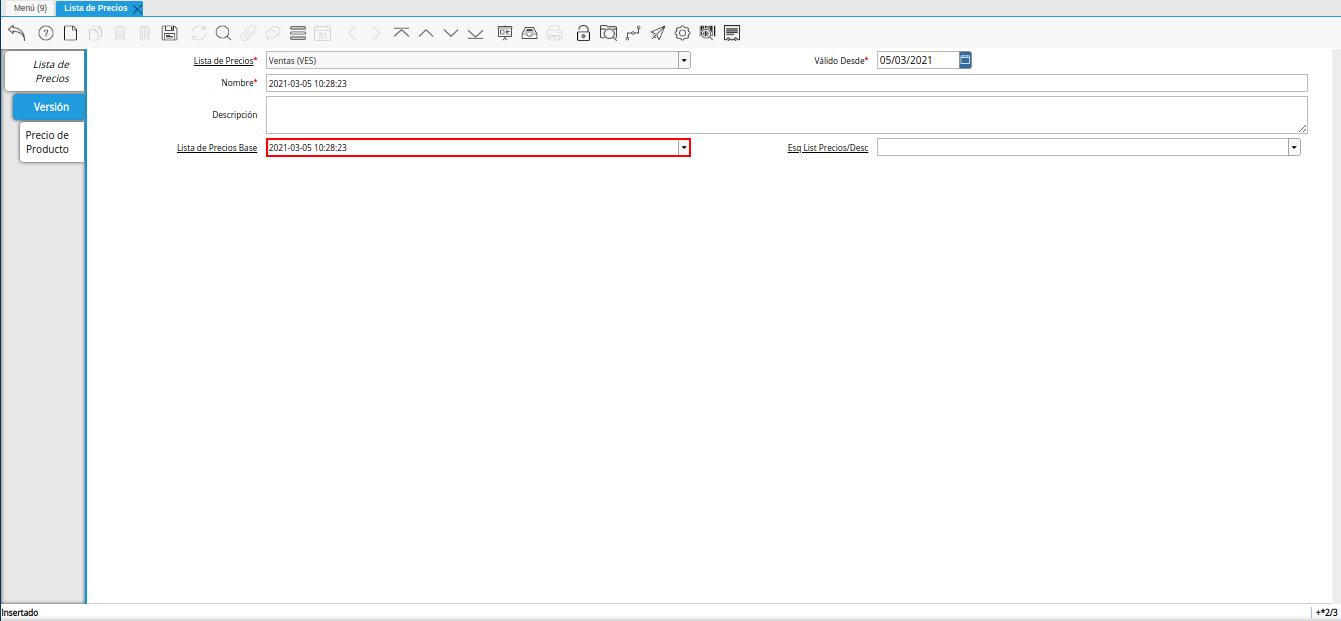This screenshot has height=621, width=1341.
Task: Open the Válido Desde calendar picker
Action: click(x=965, y=60)
